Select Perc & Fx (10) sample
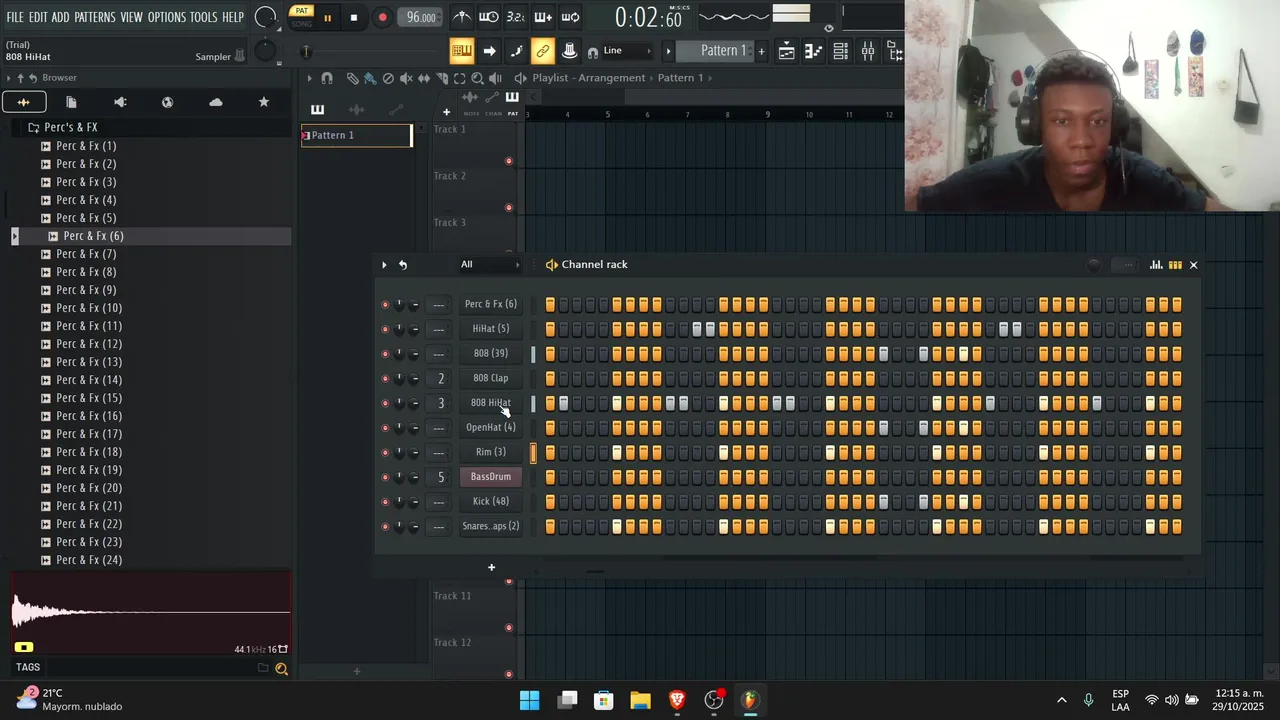This screenshot has width=1280, height=720. [89, 308]
